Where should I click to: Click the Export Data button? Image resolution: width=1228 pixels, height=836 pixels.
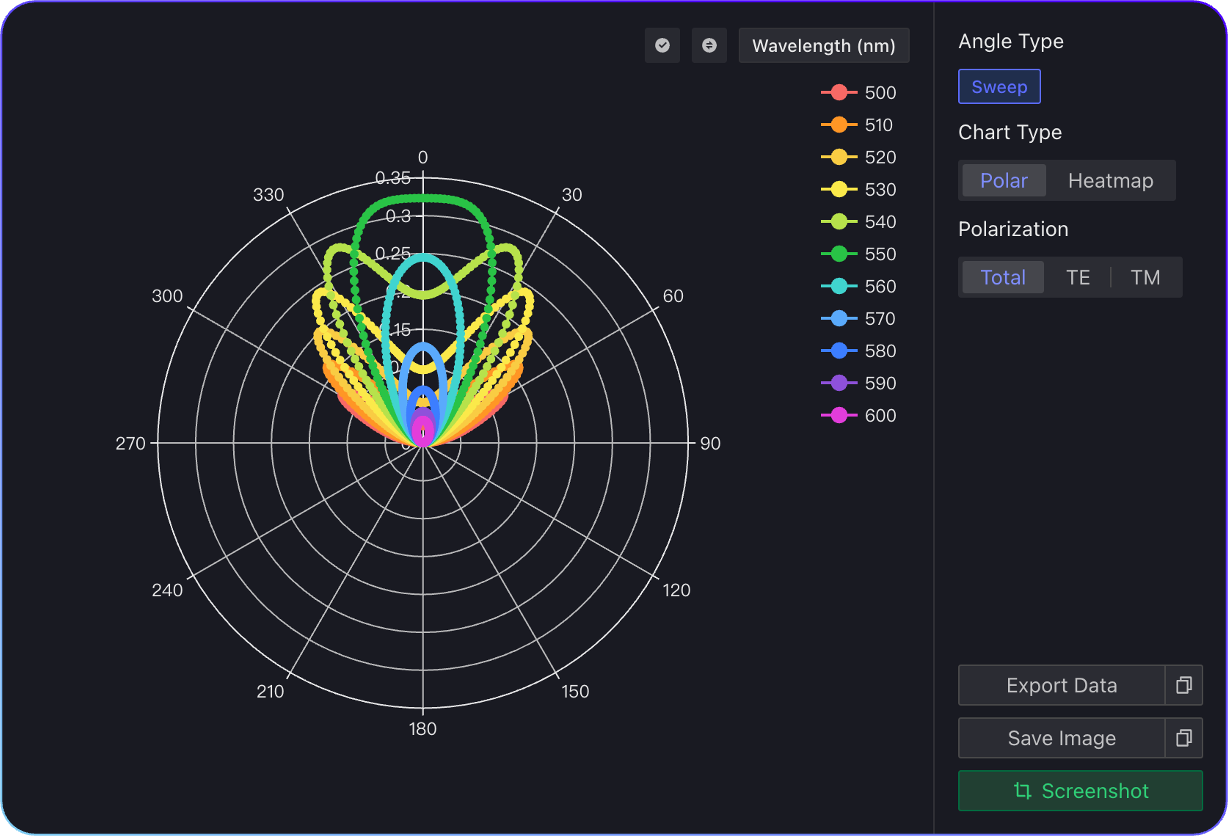[1061, 686]
